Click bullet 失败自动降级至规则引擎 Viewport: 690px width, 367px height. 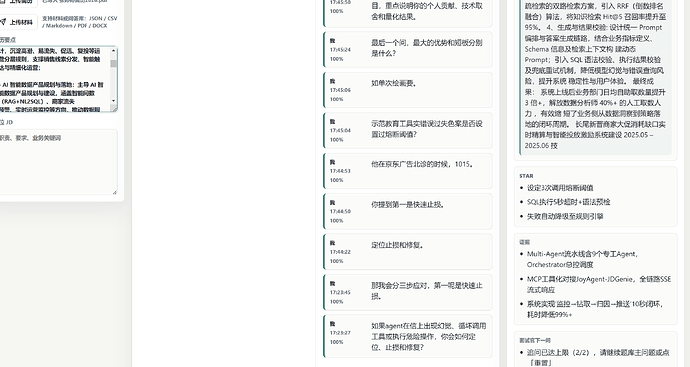pos(565,216)
